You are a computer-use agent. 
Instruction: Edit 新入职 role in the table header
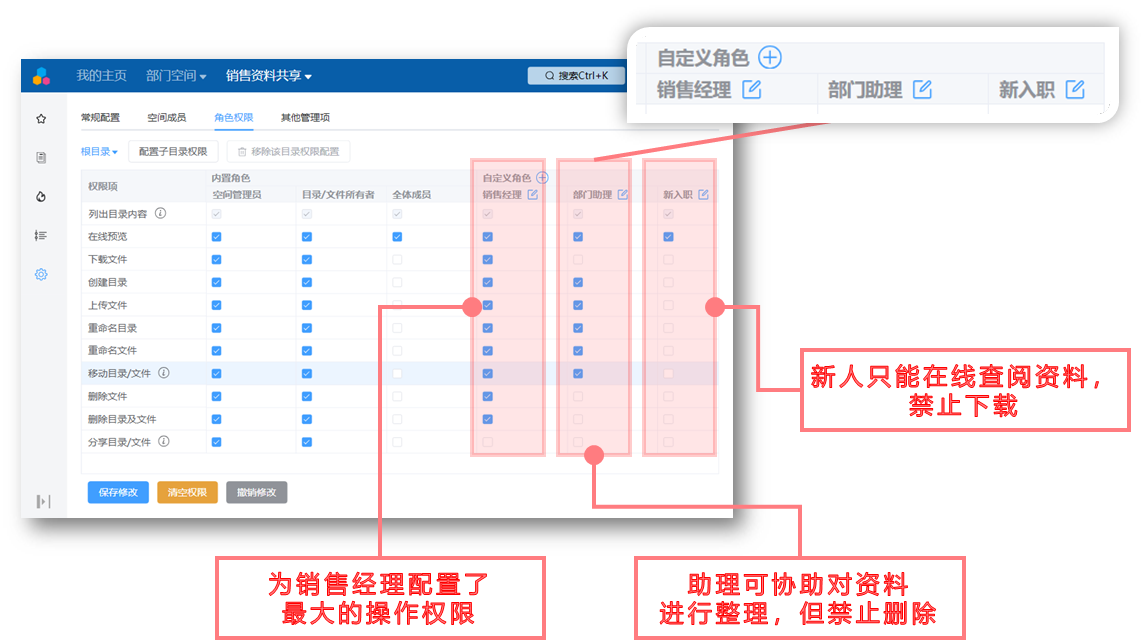coord(703,194)
